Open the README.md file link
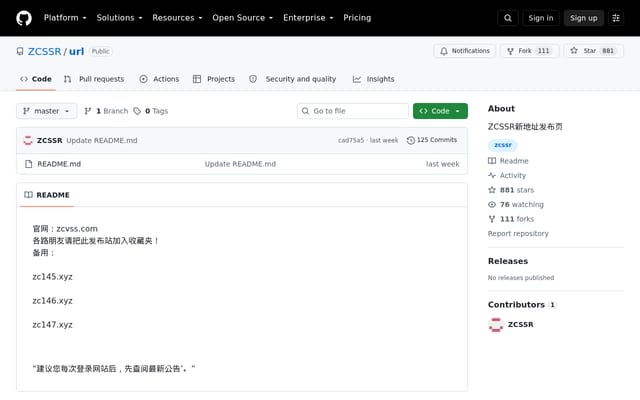 point(59,164)
